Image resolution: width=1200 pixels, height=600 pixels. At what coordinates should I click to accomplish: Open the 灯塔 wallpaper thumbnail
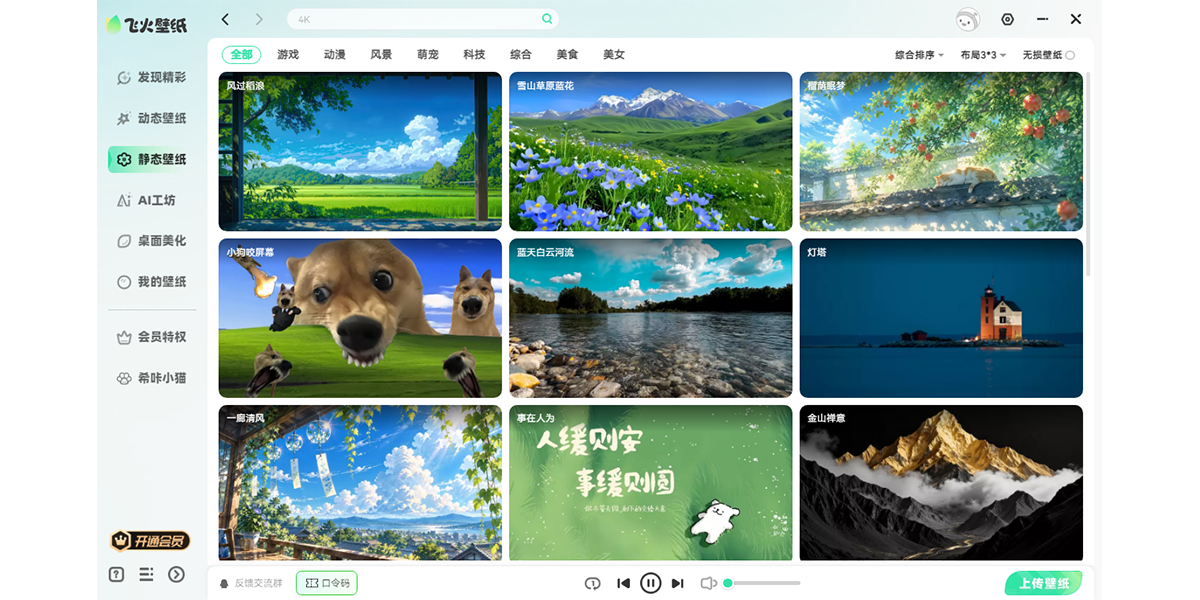tap(941, 318)
